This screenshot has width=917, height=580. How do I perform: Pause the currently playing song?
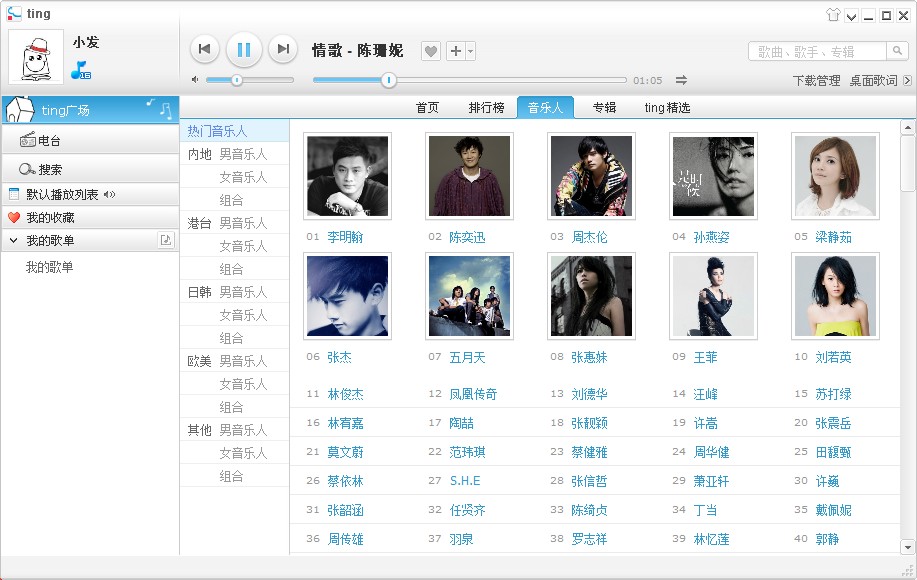pyautogui.click(x=244, y=49)
